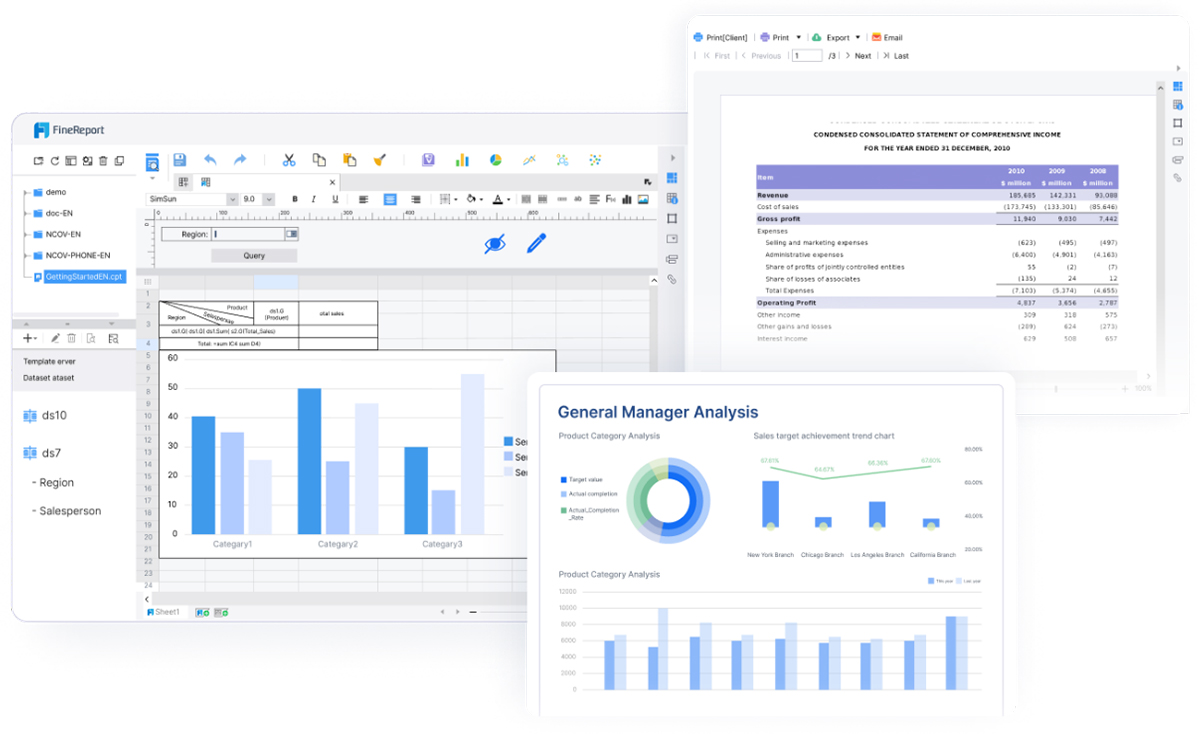Edit parameter pane with blue pencil icon
1200x734 pixels.
(x=537, y=242)
